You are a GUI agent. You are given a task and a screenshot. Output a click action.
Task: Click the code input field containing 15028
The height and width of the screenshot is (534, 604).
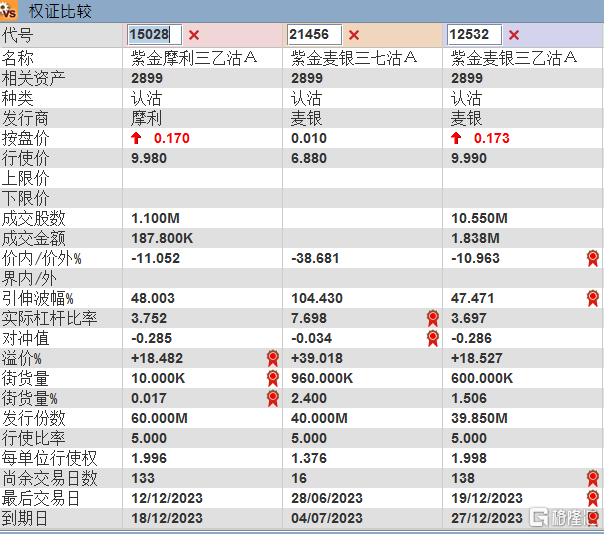click(155, 35)
